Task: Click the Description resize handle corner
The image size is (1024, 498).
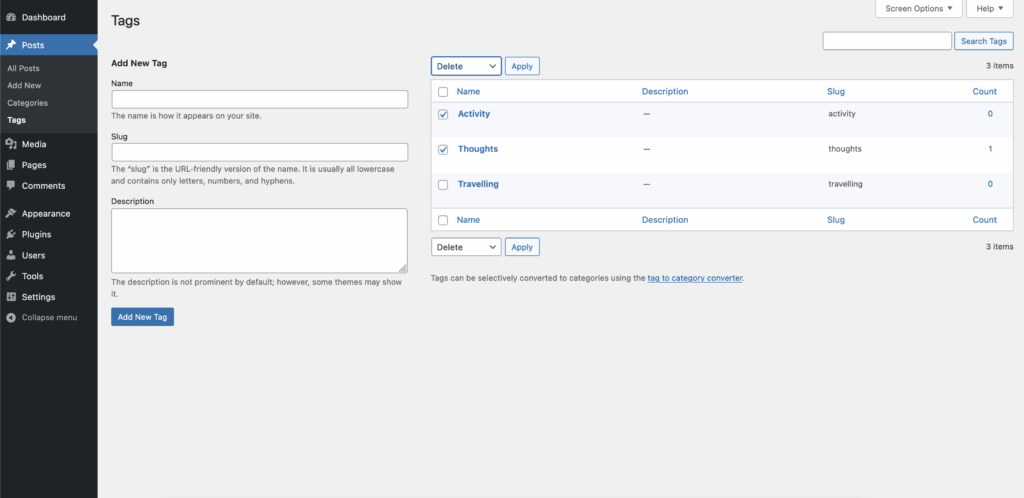Action: [403, 268]
